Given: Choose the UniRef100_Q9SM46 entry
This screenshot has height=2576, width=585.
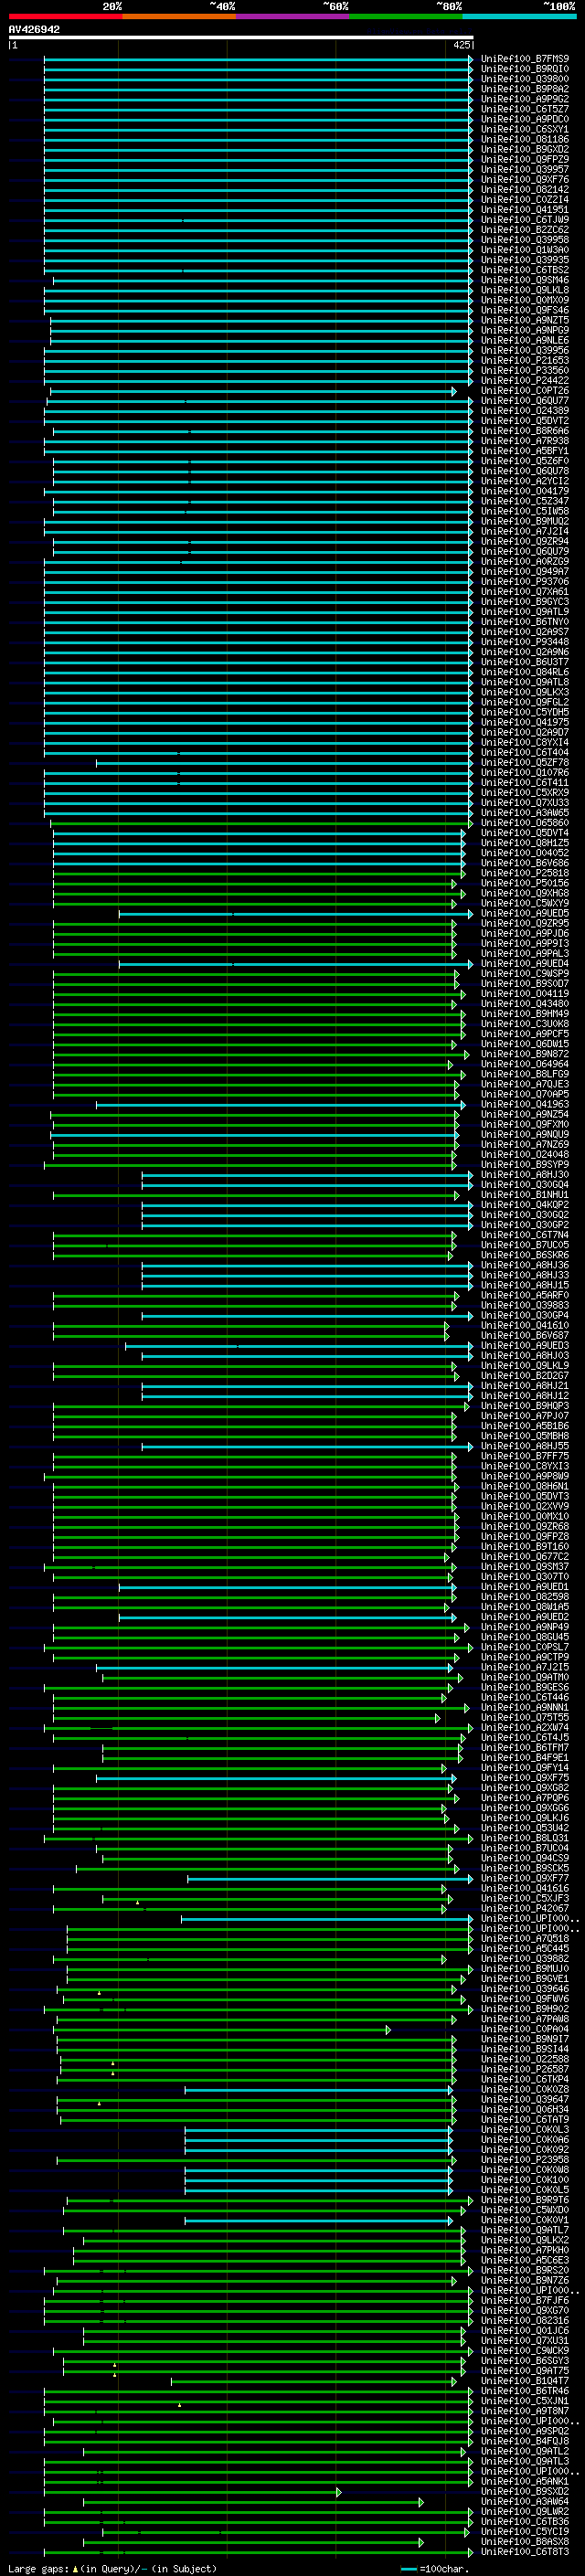Looking at the screenshot, I should point(525,280).
